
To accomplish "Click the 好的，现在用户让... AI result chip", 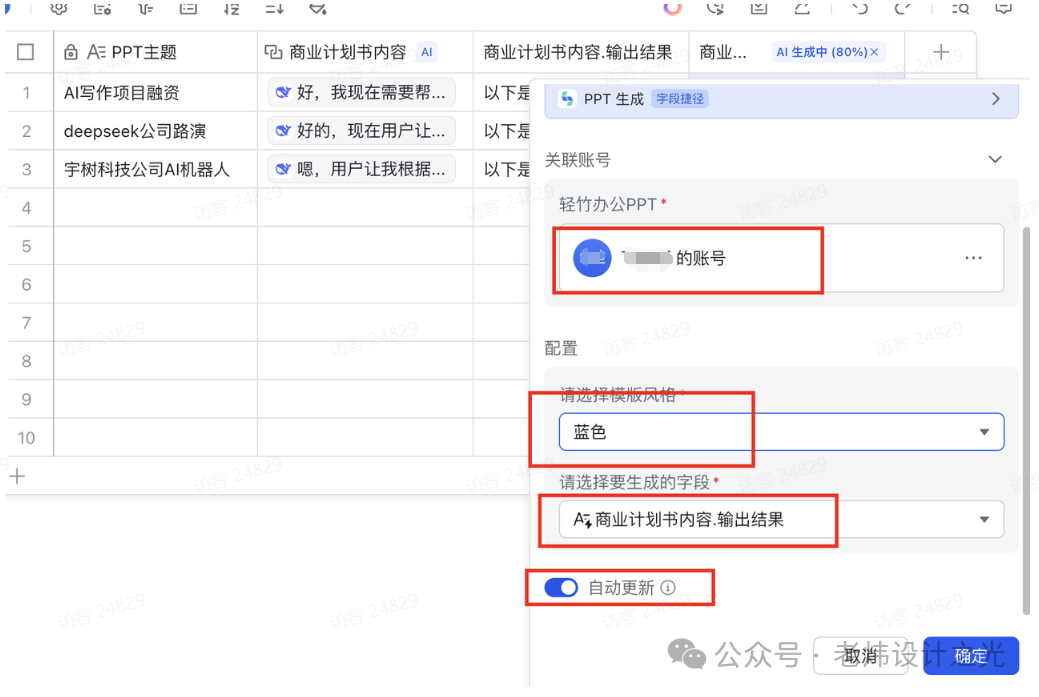I will coord(362,131).
